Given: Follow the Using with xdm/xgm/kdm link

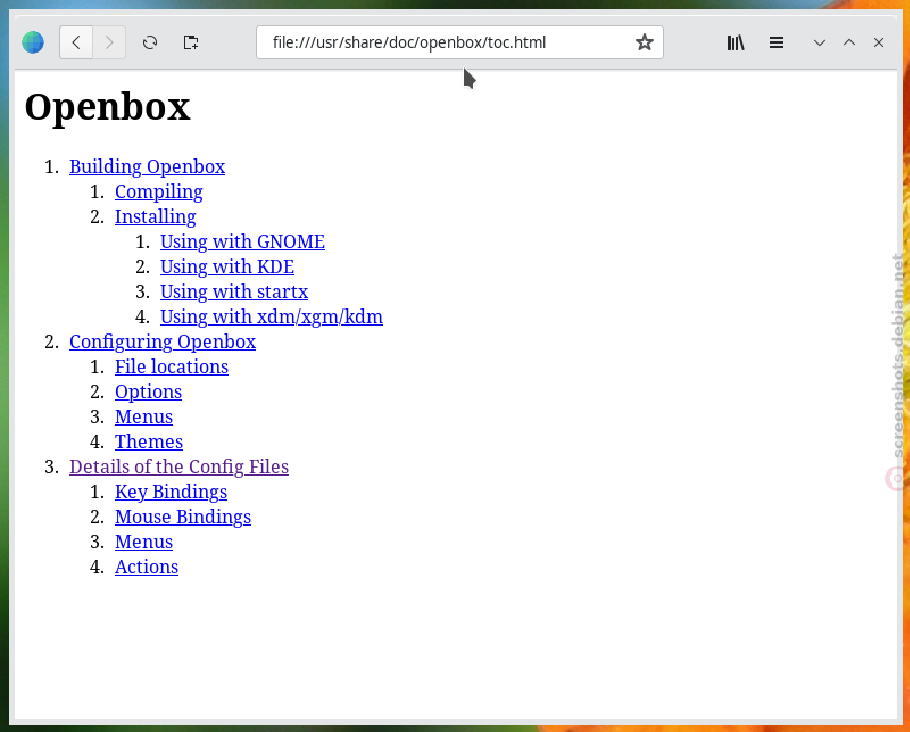Looking at the screenshot, I should (272, 316).
